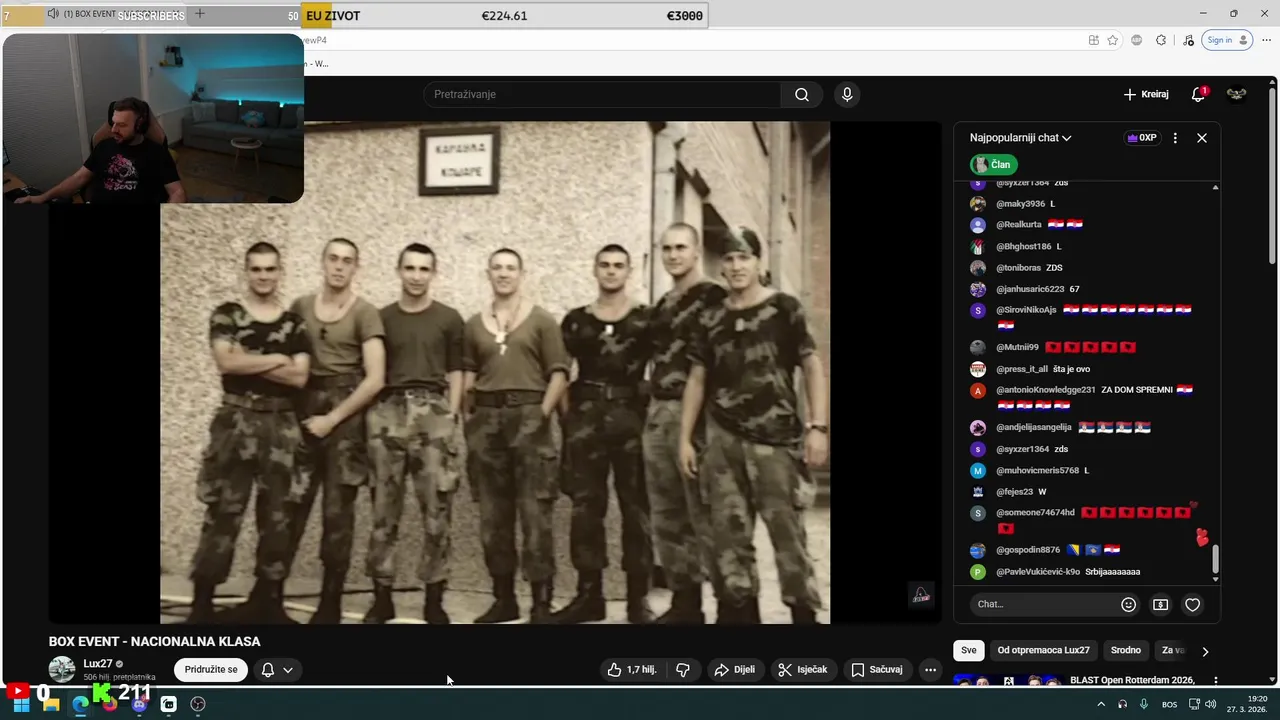Click the video player frame
The height and width of the screenshot is (720, 1280).
(495, 372)
